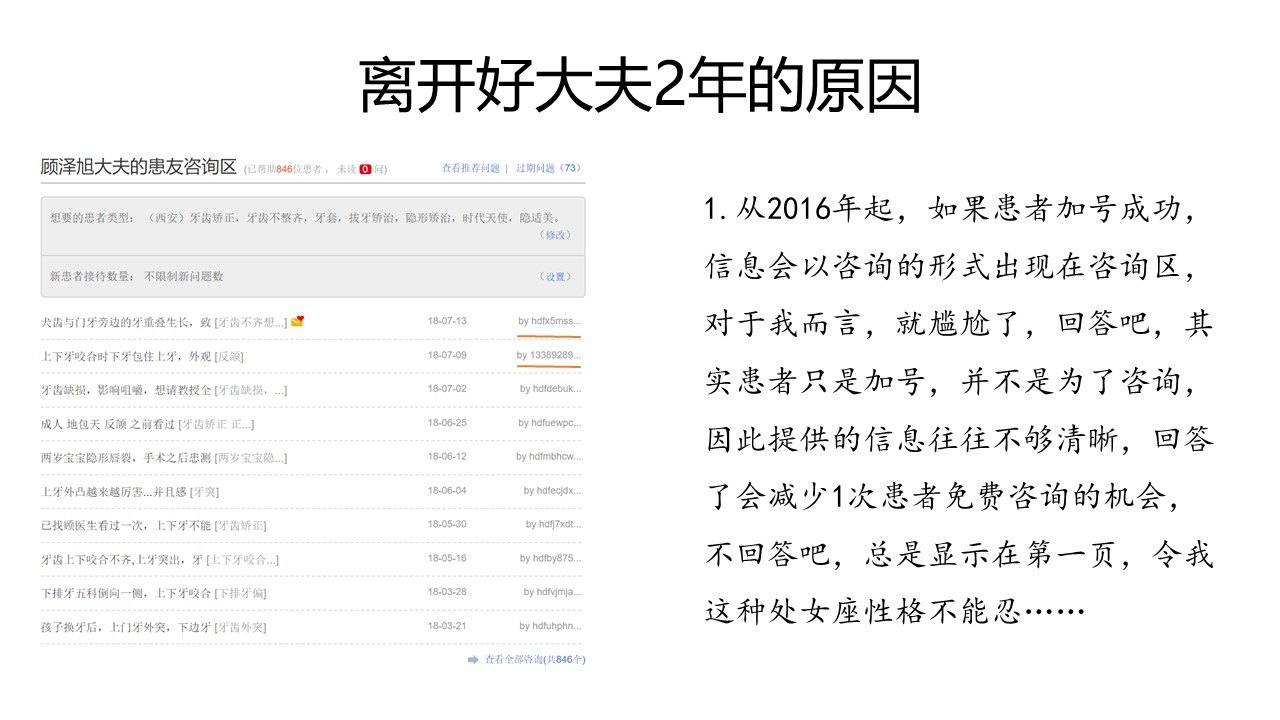This screenshot has height=720, width=1280.
Task: Click user 'by hdfuhphn...'
Action: tap(549, 626)
